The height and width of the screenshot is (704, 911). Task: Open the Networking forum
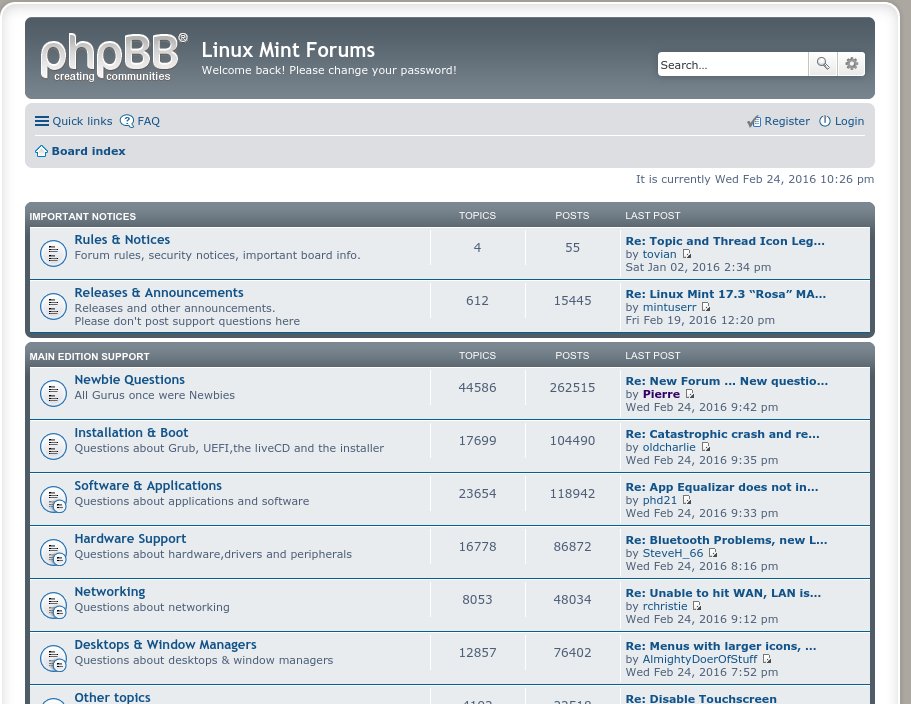click(x=110, y=591)
